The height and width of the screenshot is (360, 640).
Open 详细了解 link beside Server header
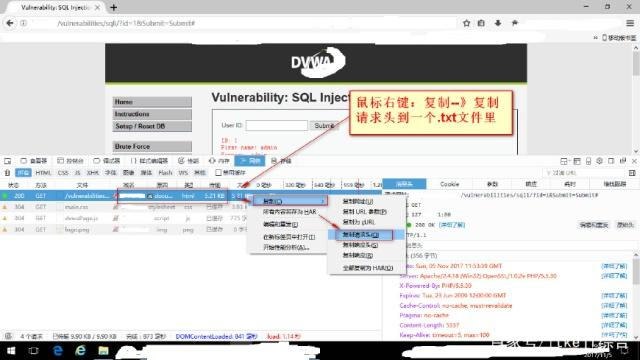[x=614, y=276]
